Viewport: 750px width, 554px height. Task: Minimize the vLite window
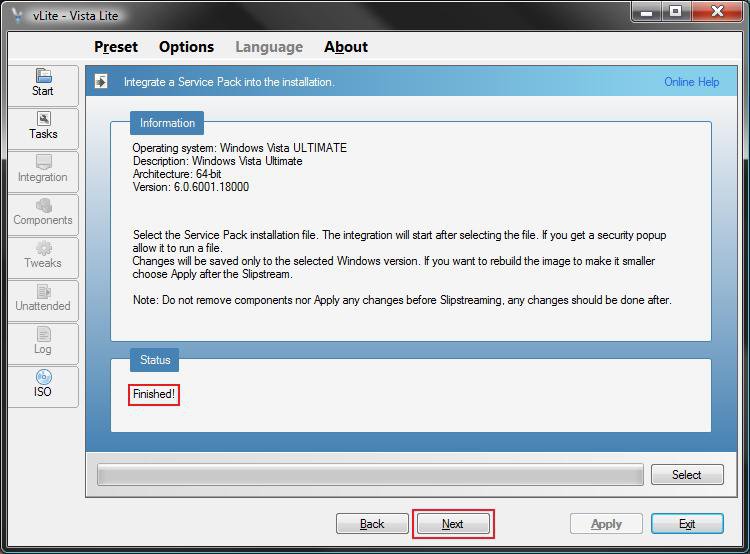[x=647, y=11]
